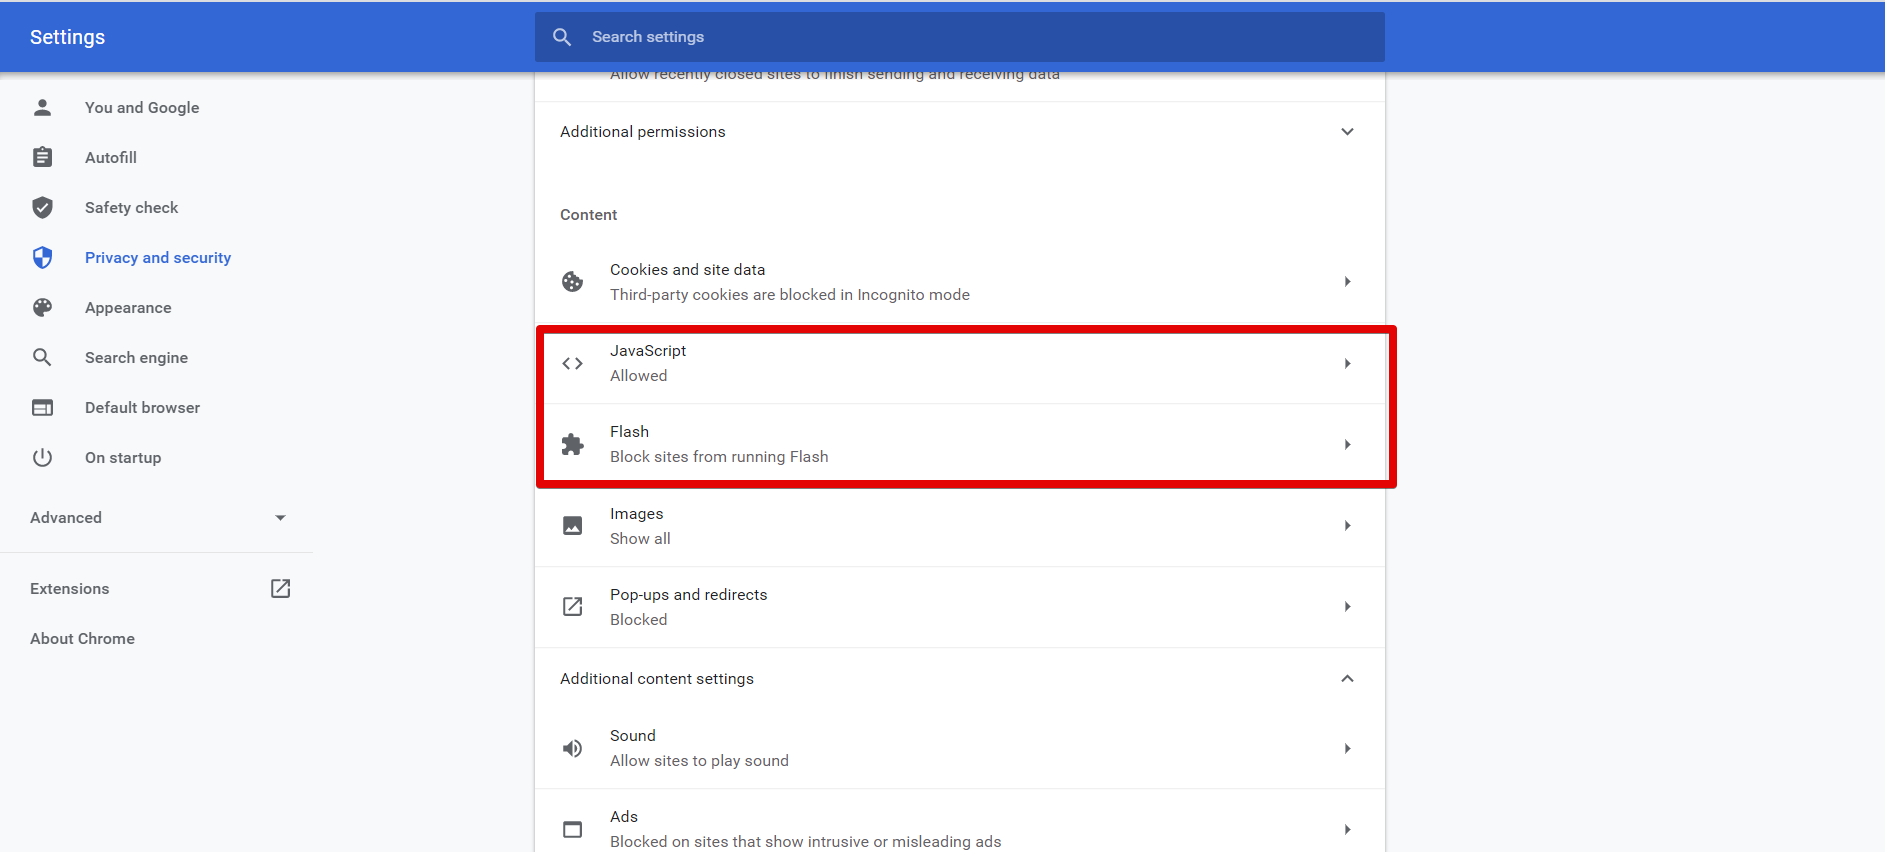The image size is (1885, 852).
Task: Open the Safety check section
Action: point(131,207)
